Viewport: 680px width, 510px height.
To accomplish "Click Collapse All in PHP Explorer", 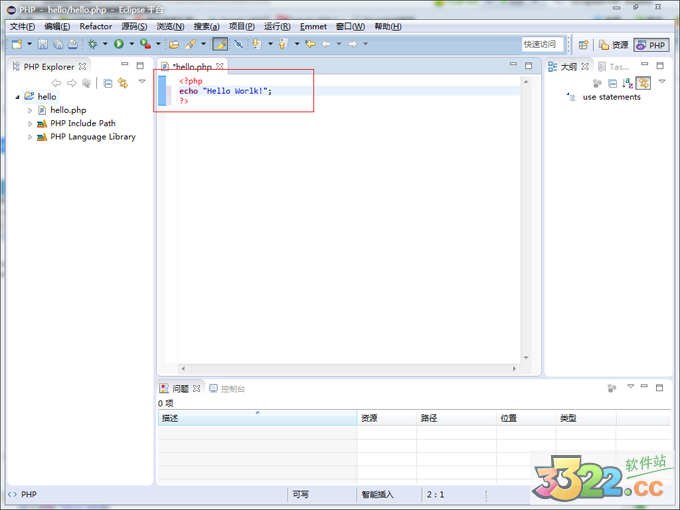I will [x=108, y=83].
